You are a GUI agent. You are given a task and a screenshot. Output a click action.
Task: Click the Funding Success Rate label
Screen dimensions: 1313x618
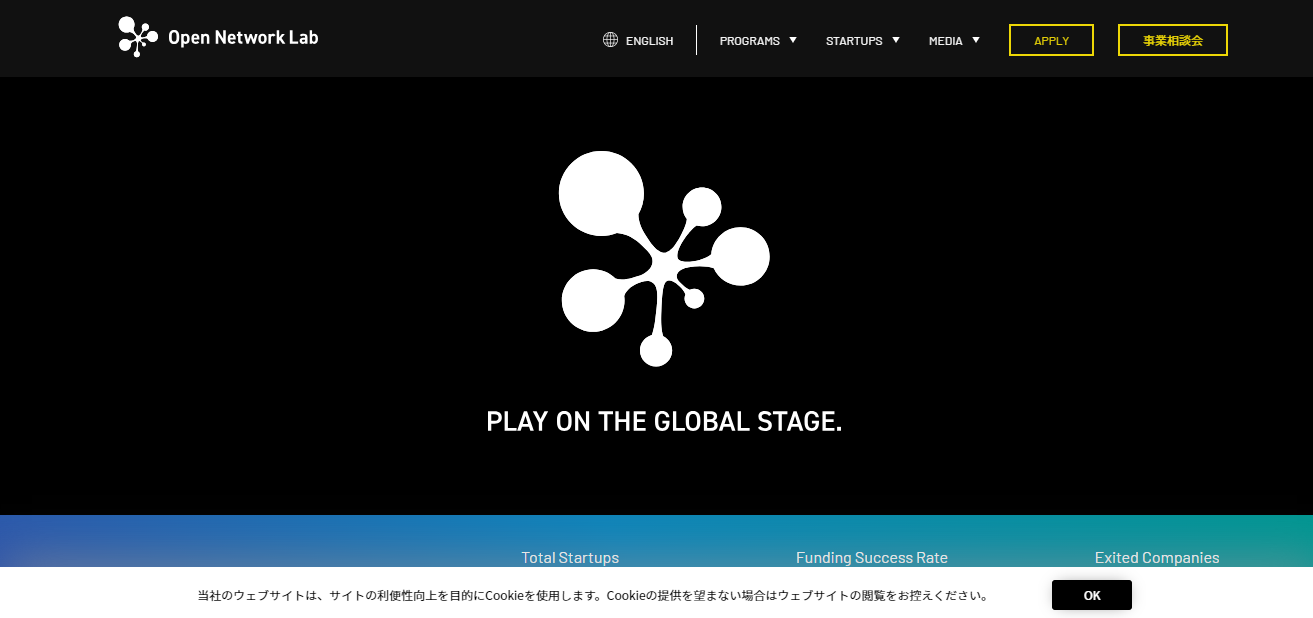tap(872, 558)
